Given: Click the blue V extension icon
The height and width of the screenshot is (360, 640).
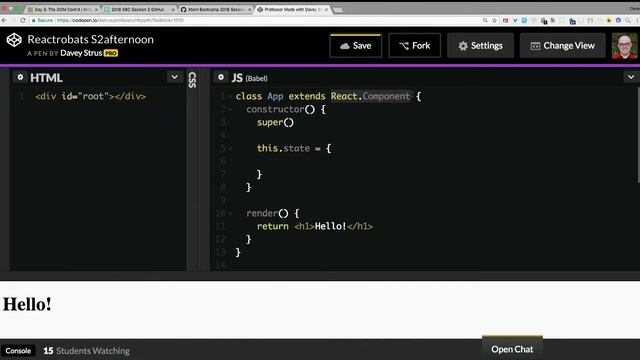Looking at the screenshot, I should [x=515, y=20].
